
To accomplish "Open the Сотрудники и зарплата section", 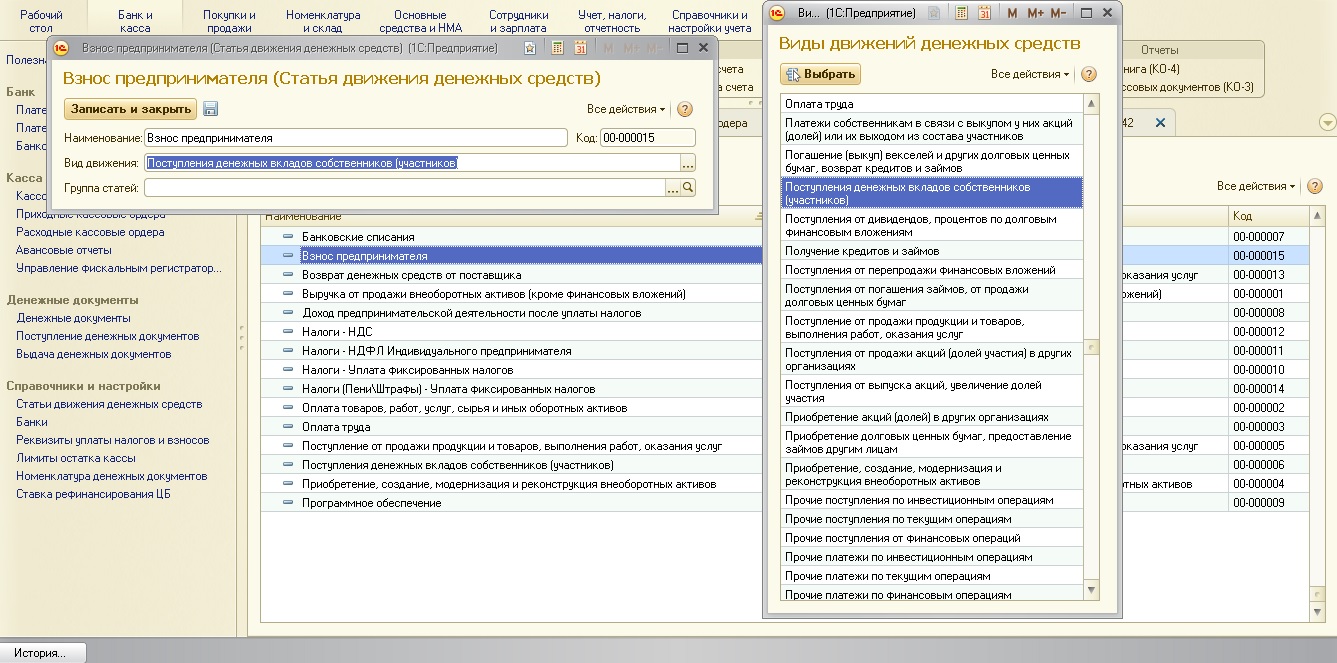I will coord(518,22).
